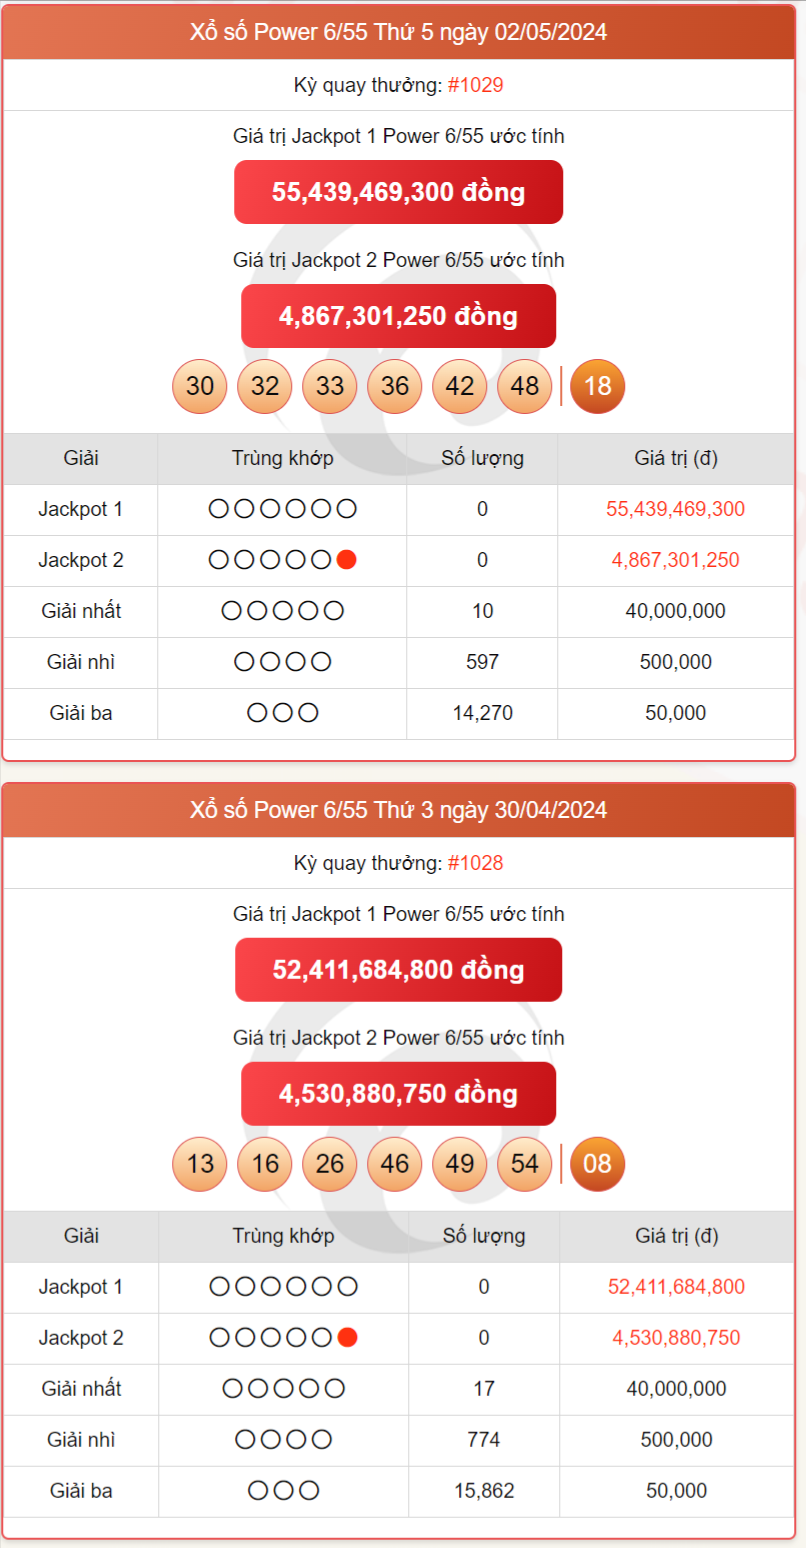Click lottery ball number 26
Screen dimensions: 806x1548
point(330,1164)
